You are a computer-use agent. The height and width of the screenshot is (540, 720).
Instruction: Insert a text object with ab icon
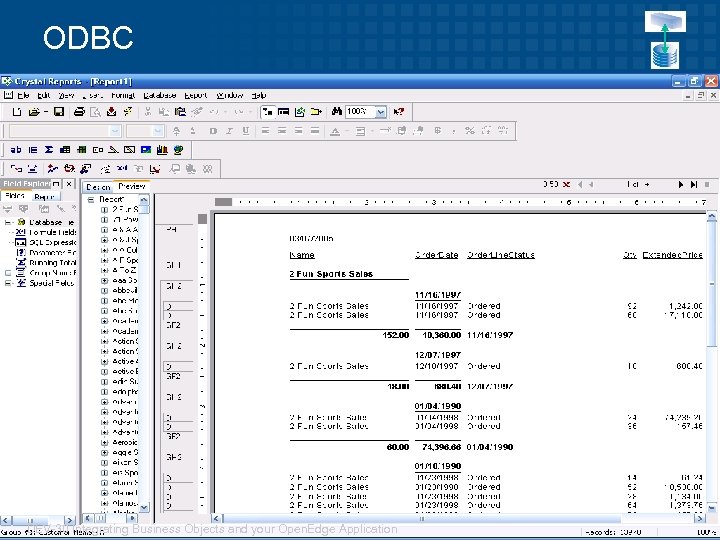point(16,150)
